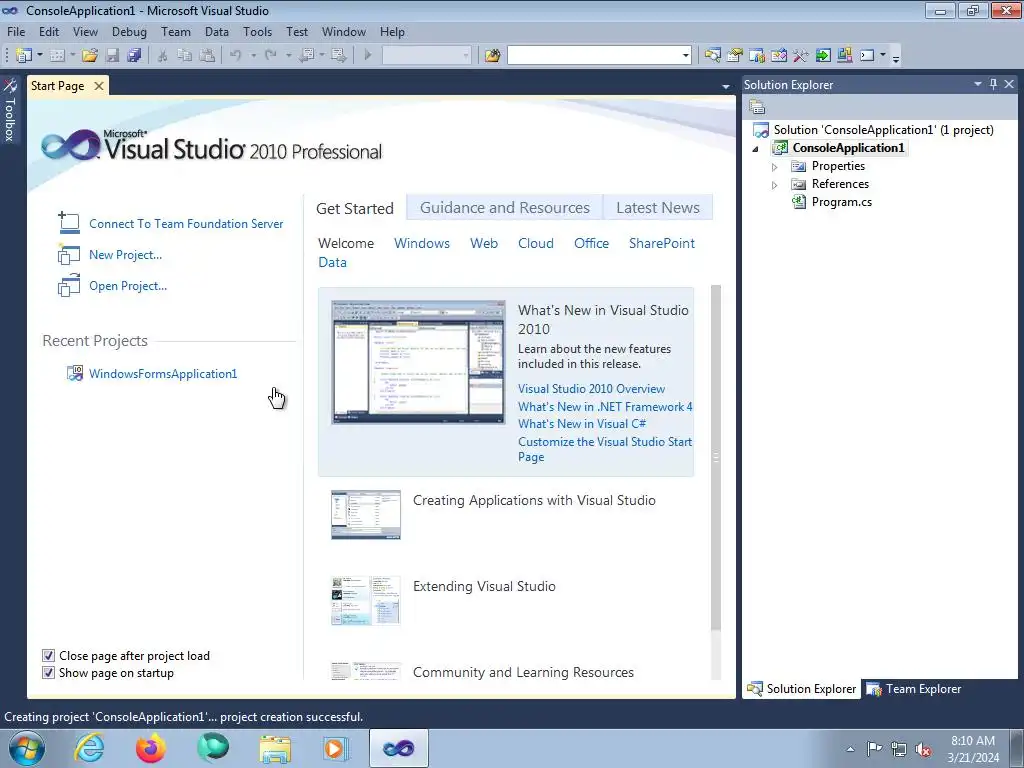This screenshot has height=768, width=1024.
Task: Open the toolbar options overflow arrow
Action: coord(896,58)
